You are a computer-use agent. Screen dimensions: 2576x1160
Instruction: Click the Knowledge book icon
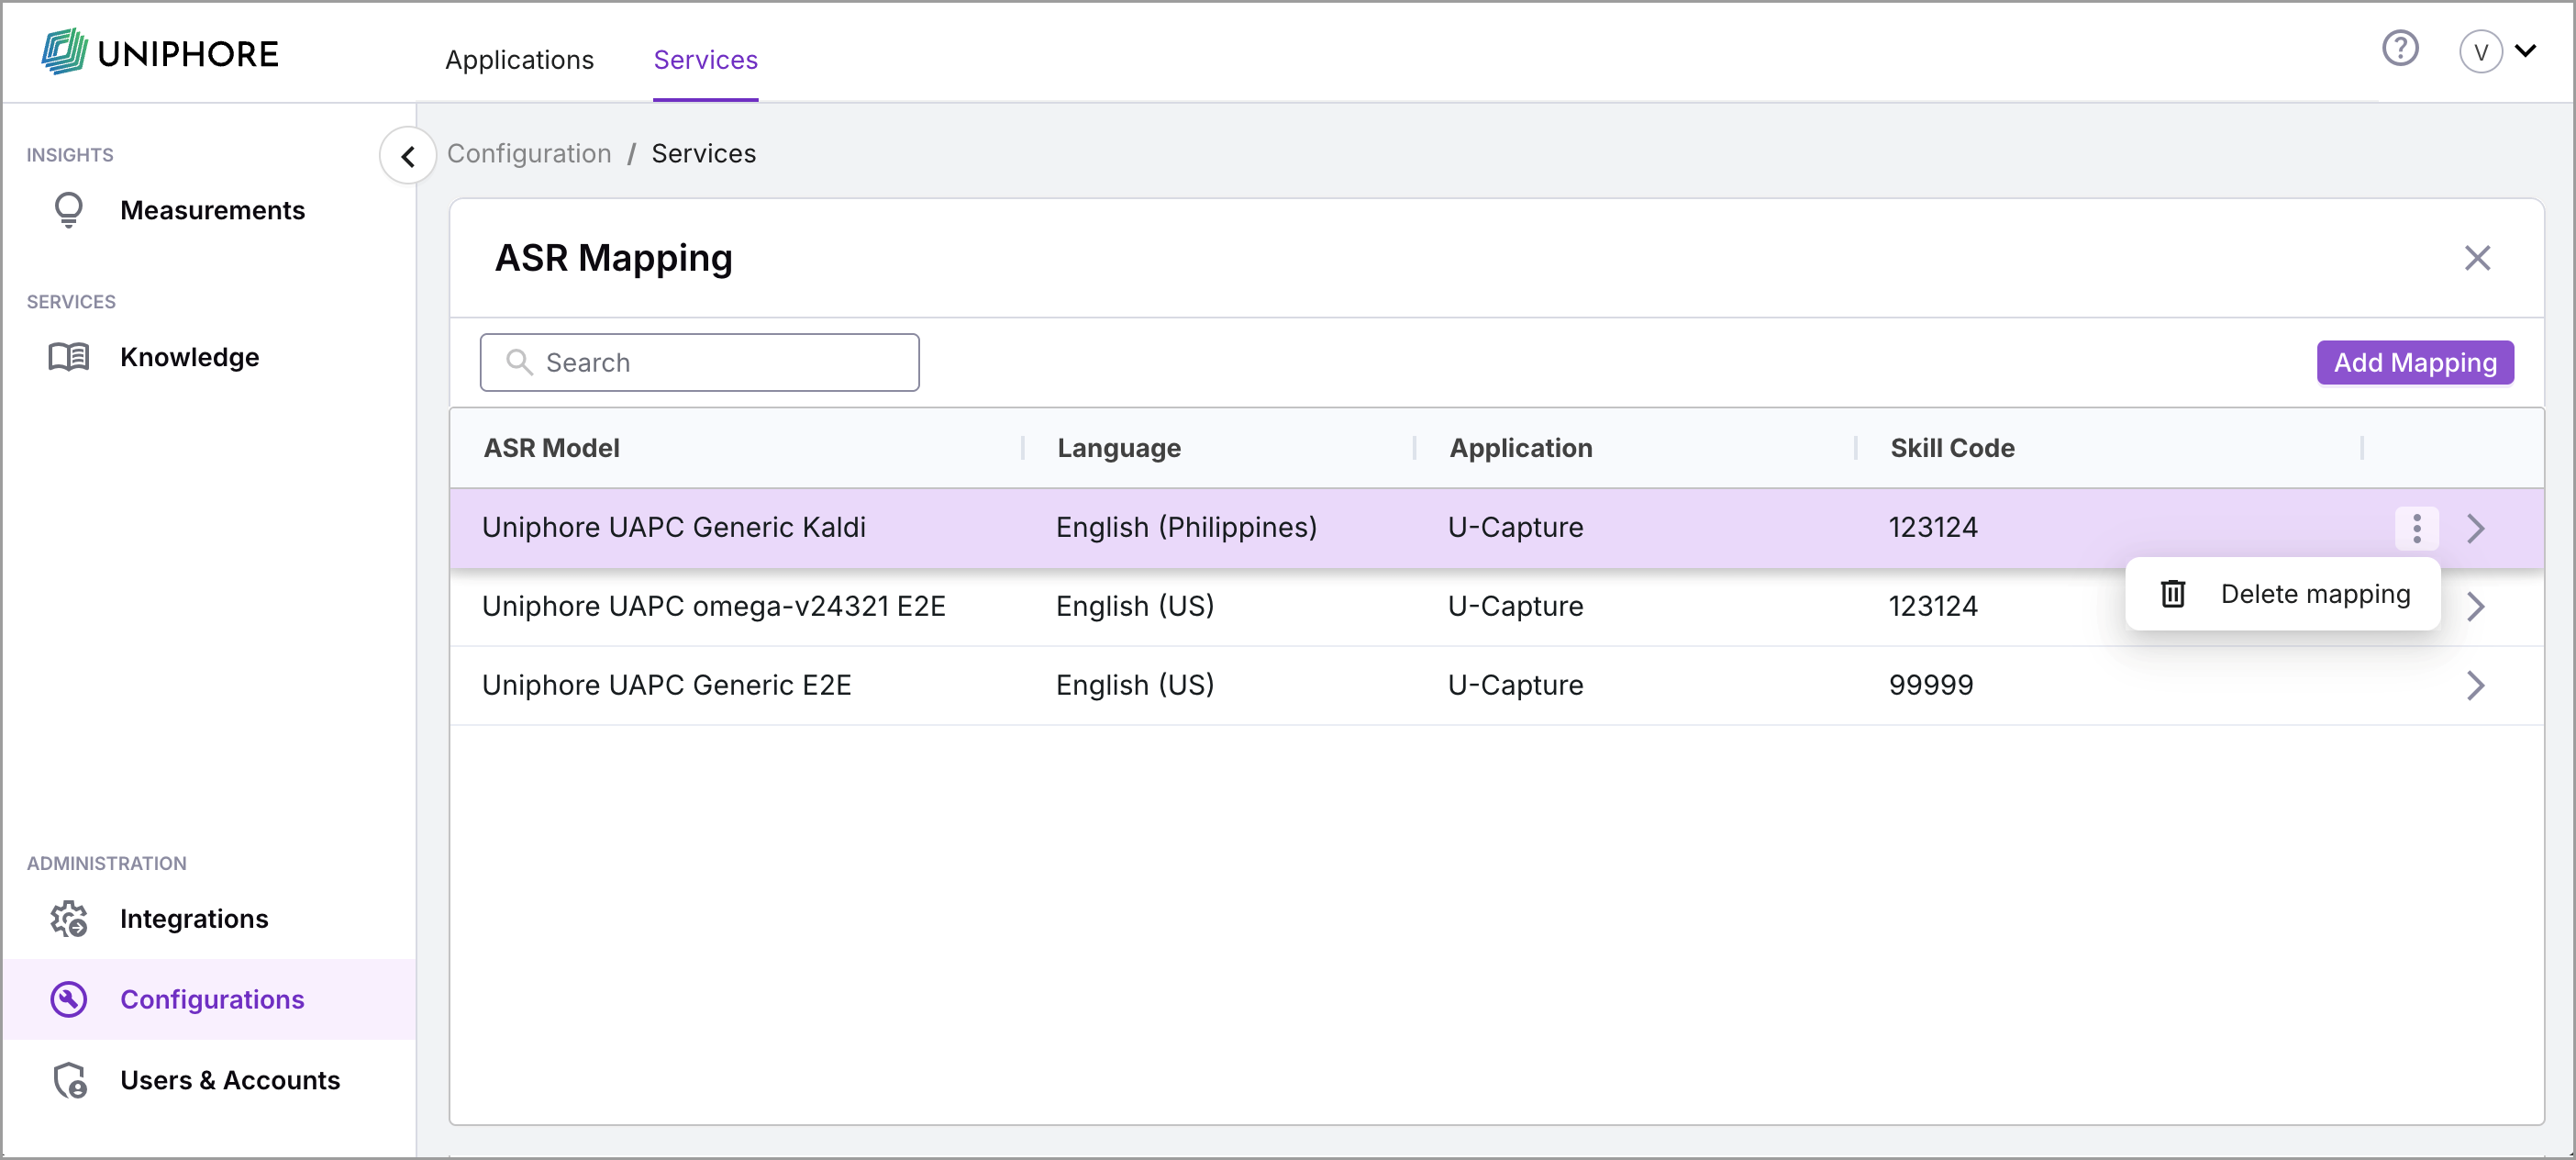(68, 357)
